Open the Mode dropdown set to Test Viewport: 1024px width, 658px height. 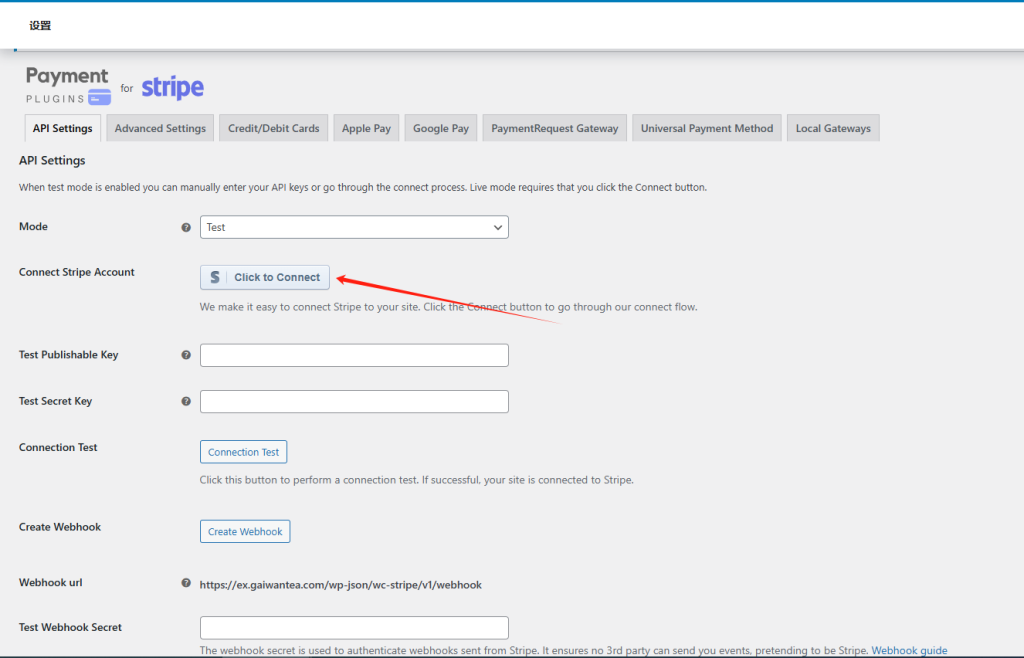pyautogui.click(x=354, y=227)
